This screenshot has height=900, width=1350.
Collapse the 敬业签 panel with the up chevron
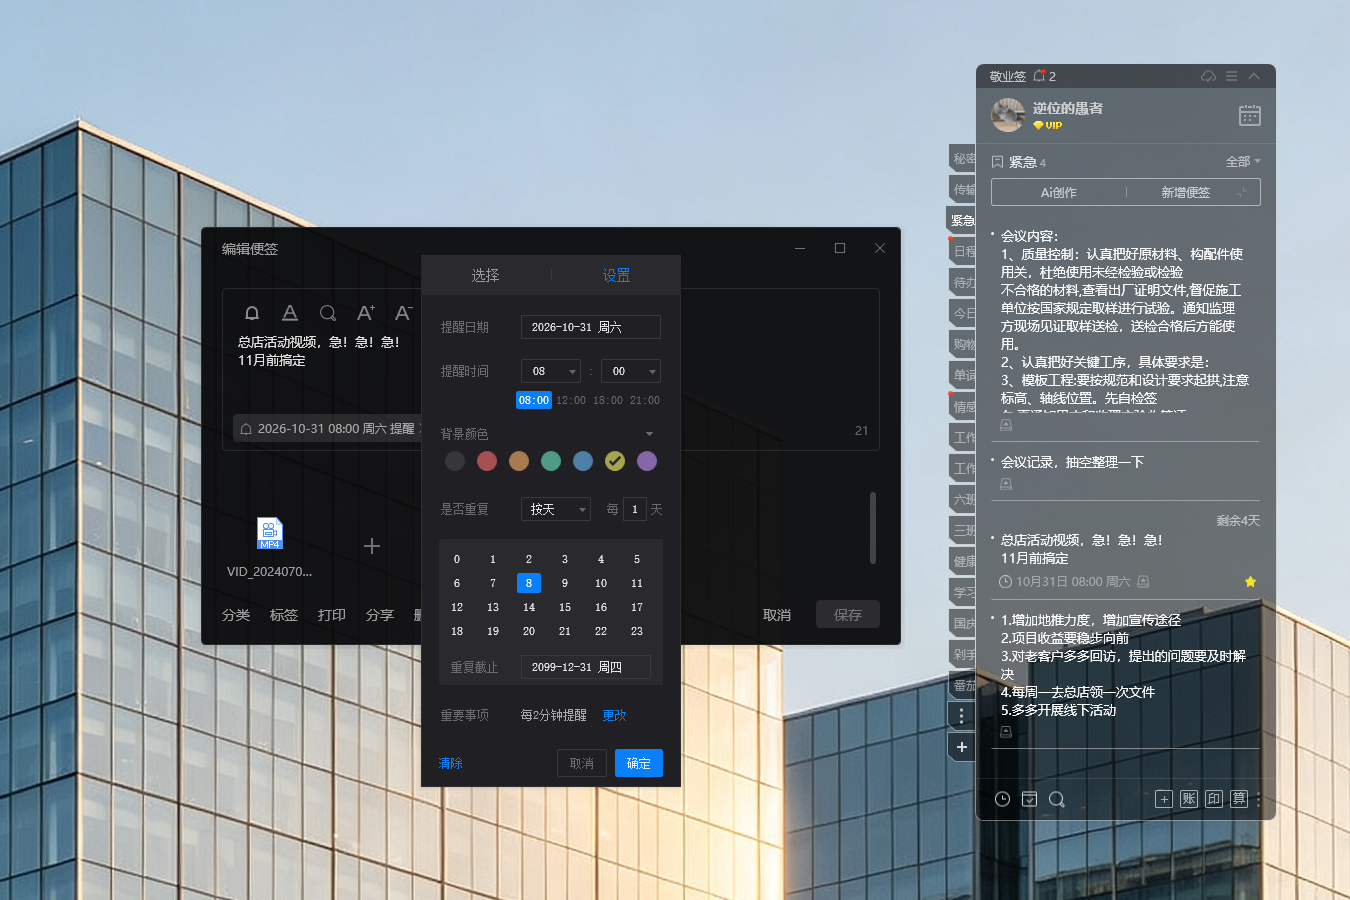pyautogui.click(x=1254, y=76)
